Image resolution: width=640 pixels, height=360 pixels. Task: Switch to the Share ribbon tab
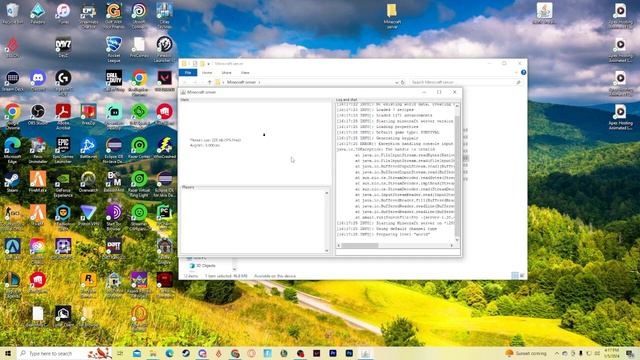click(x=226, y=73)
